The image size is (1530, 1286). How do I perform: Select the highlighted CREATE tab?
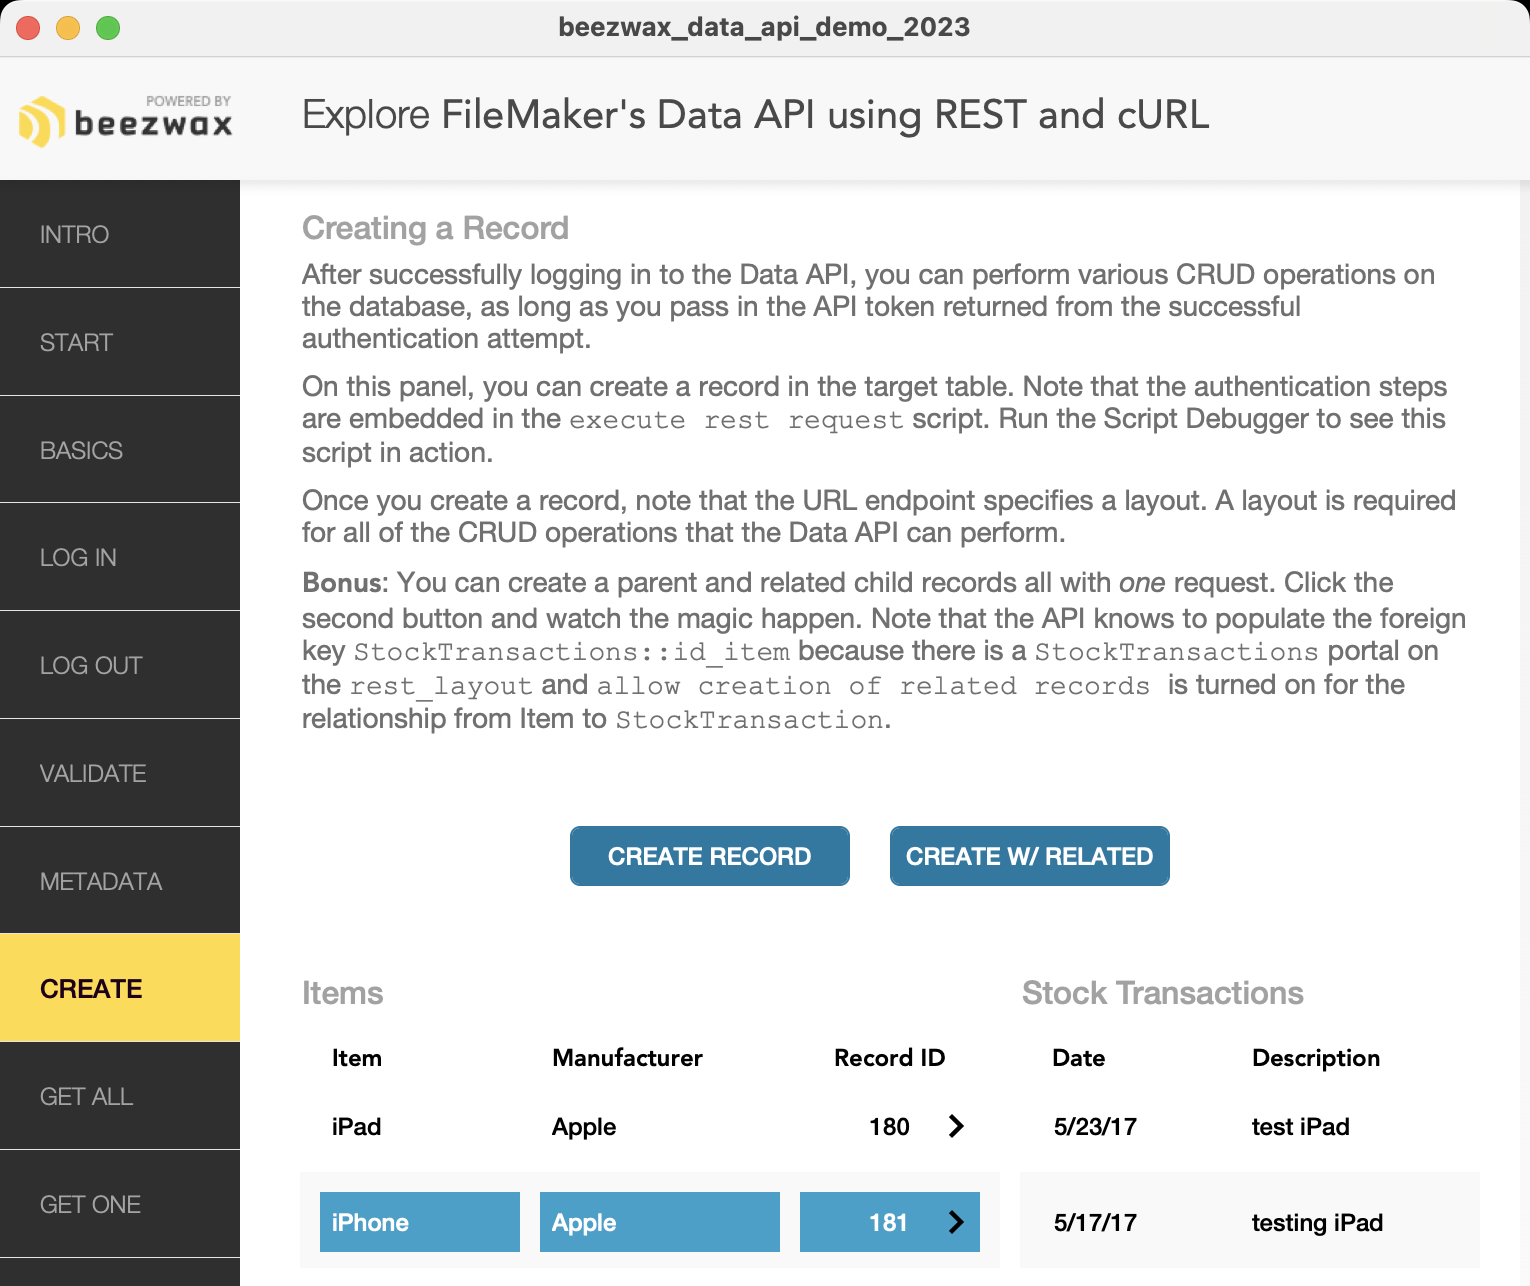120,988
